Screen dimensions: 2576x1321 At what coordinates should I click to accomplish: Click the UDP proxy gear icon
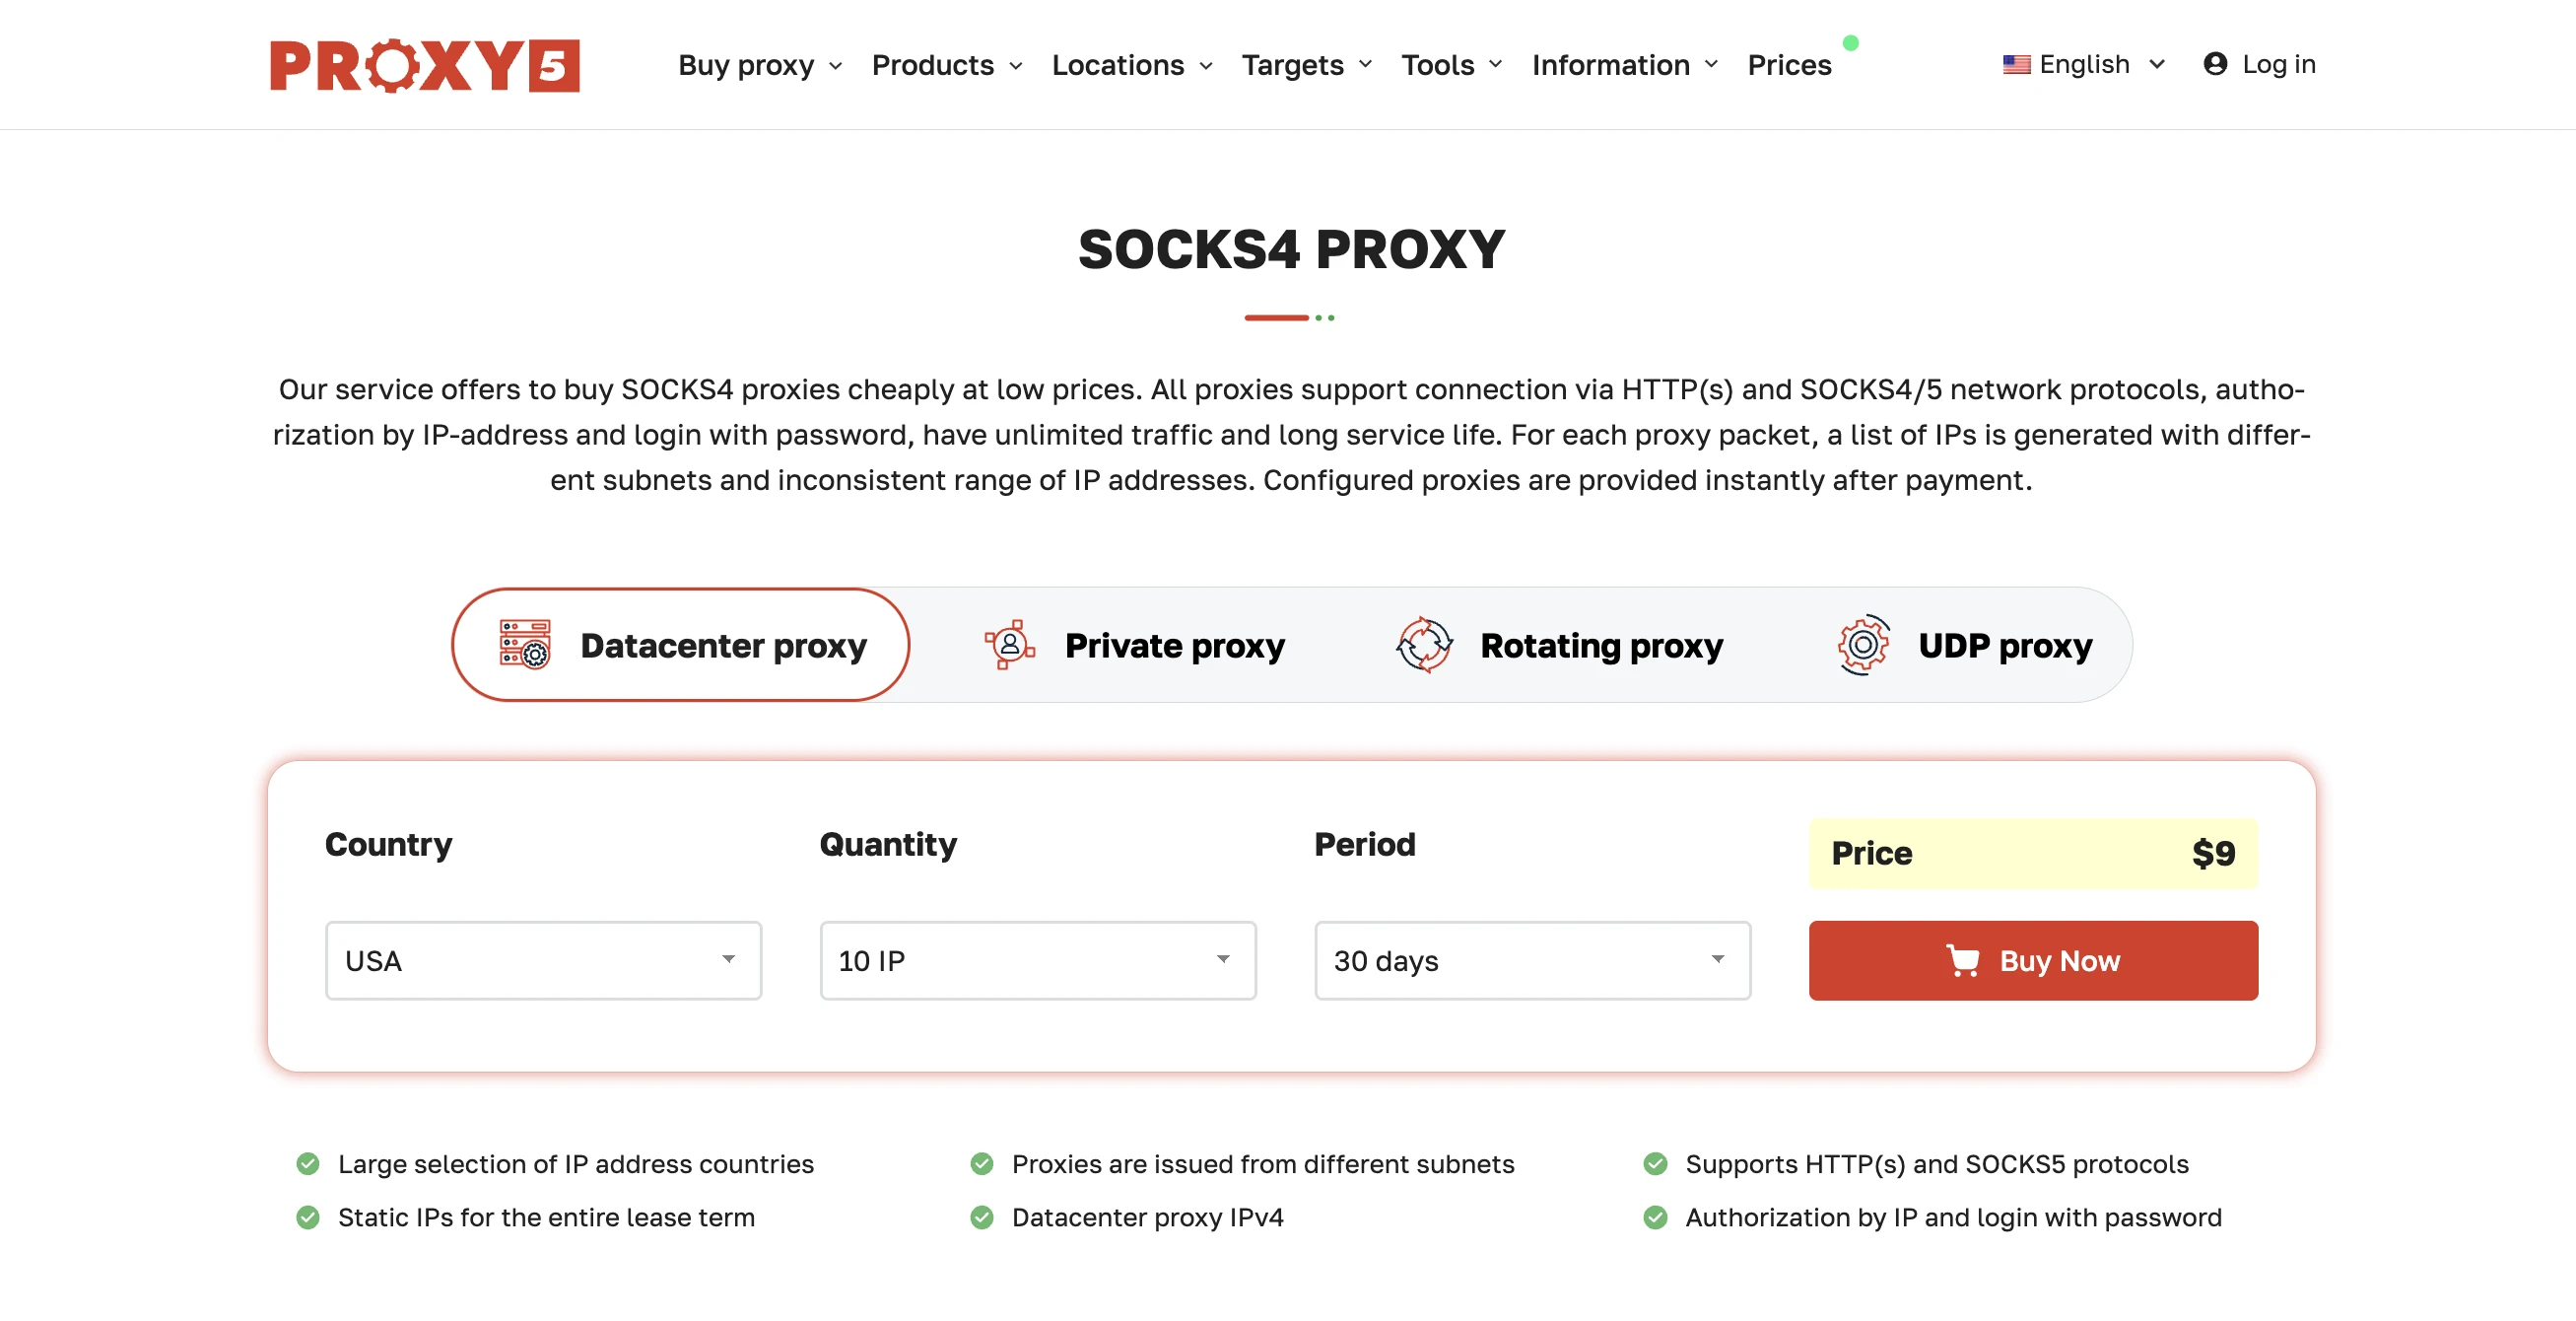point(1863,645)
